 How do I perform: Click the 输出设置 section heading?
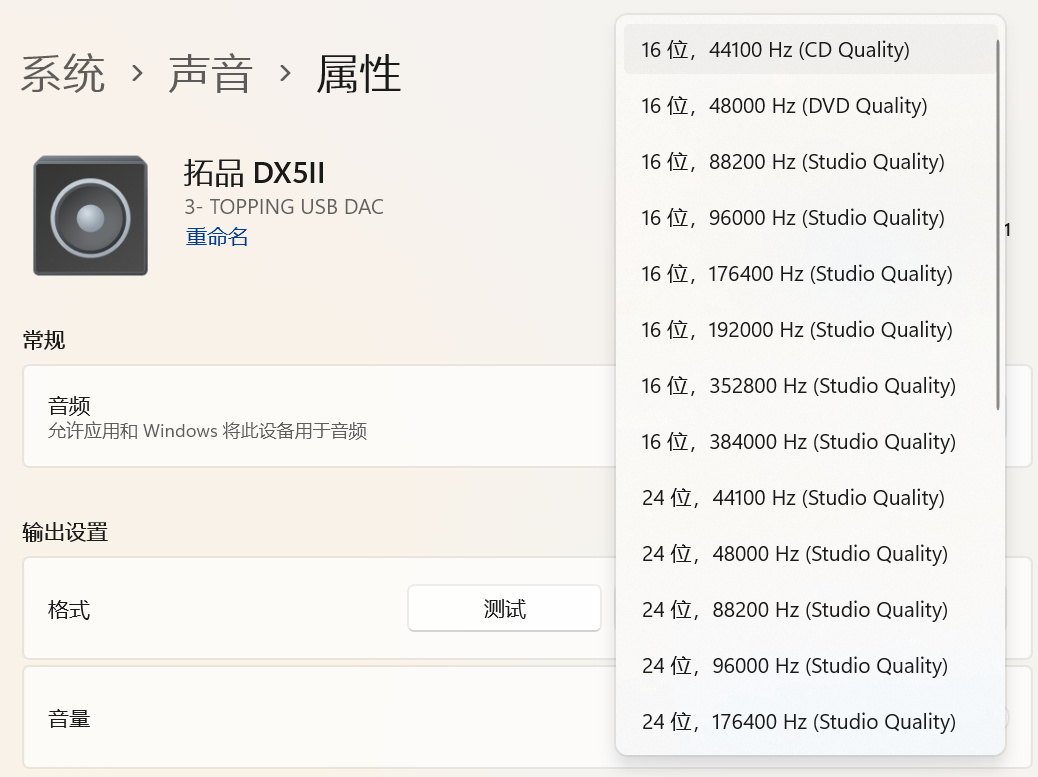[65, 532]
